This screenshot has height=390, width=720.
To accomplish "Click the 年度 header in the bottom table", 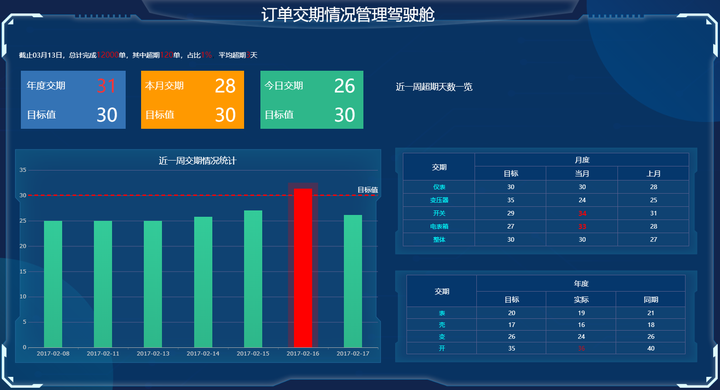I will tap(581, 284).
